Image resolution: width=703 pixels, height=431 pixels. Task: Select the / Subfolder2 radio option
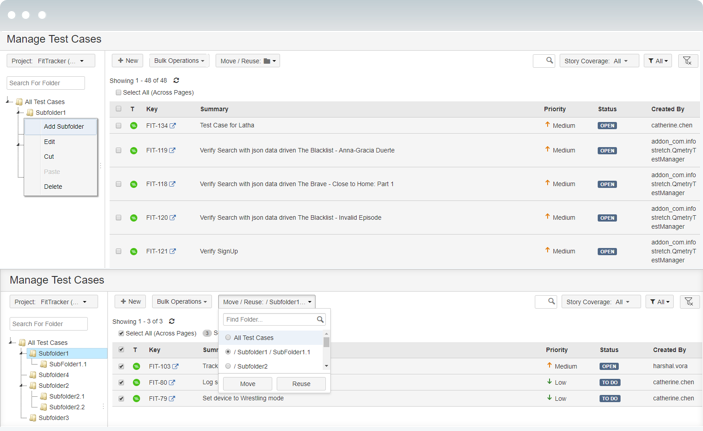[x=228, y=366]
